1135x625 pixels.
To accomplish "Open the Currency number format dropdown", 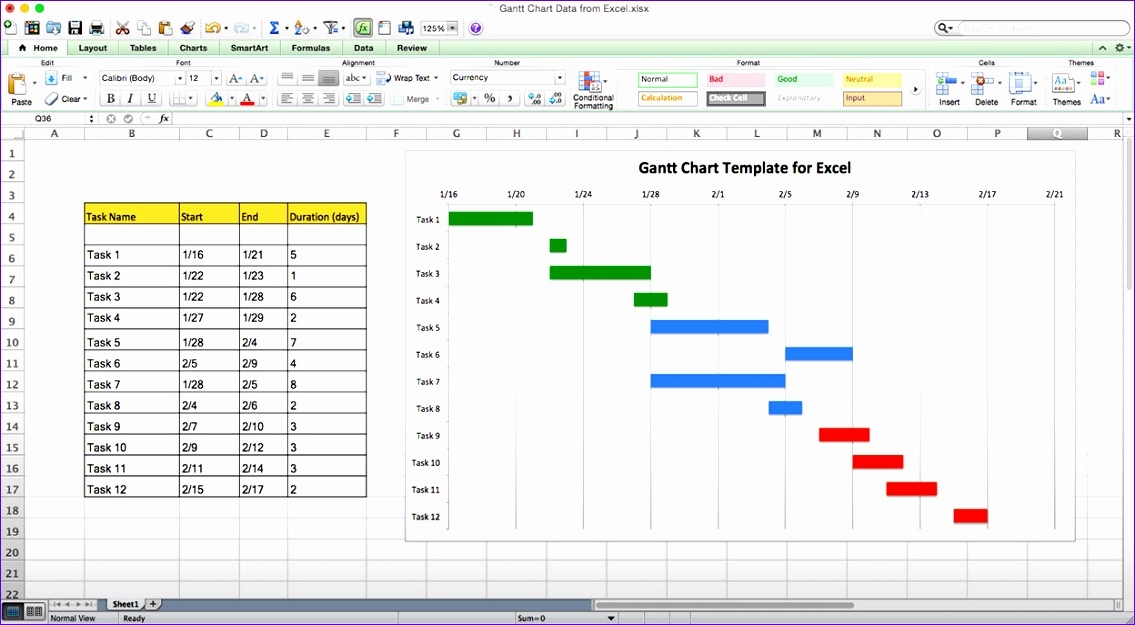I will pyautogui.click(x=558, y=77).
